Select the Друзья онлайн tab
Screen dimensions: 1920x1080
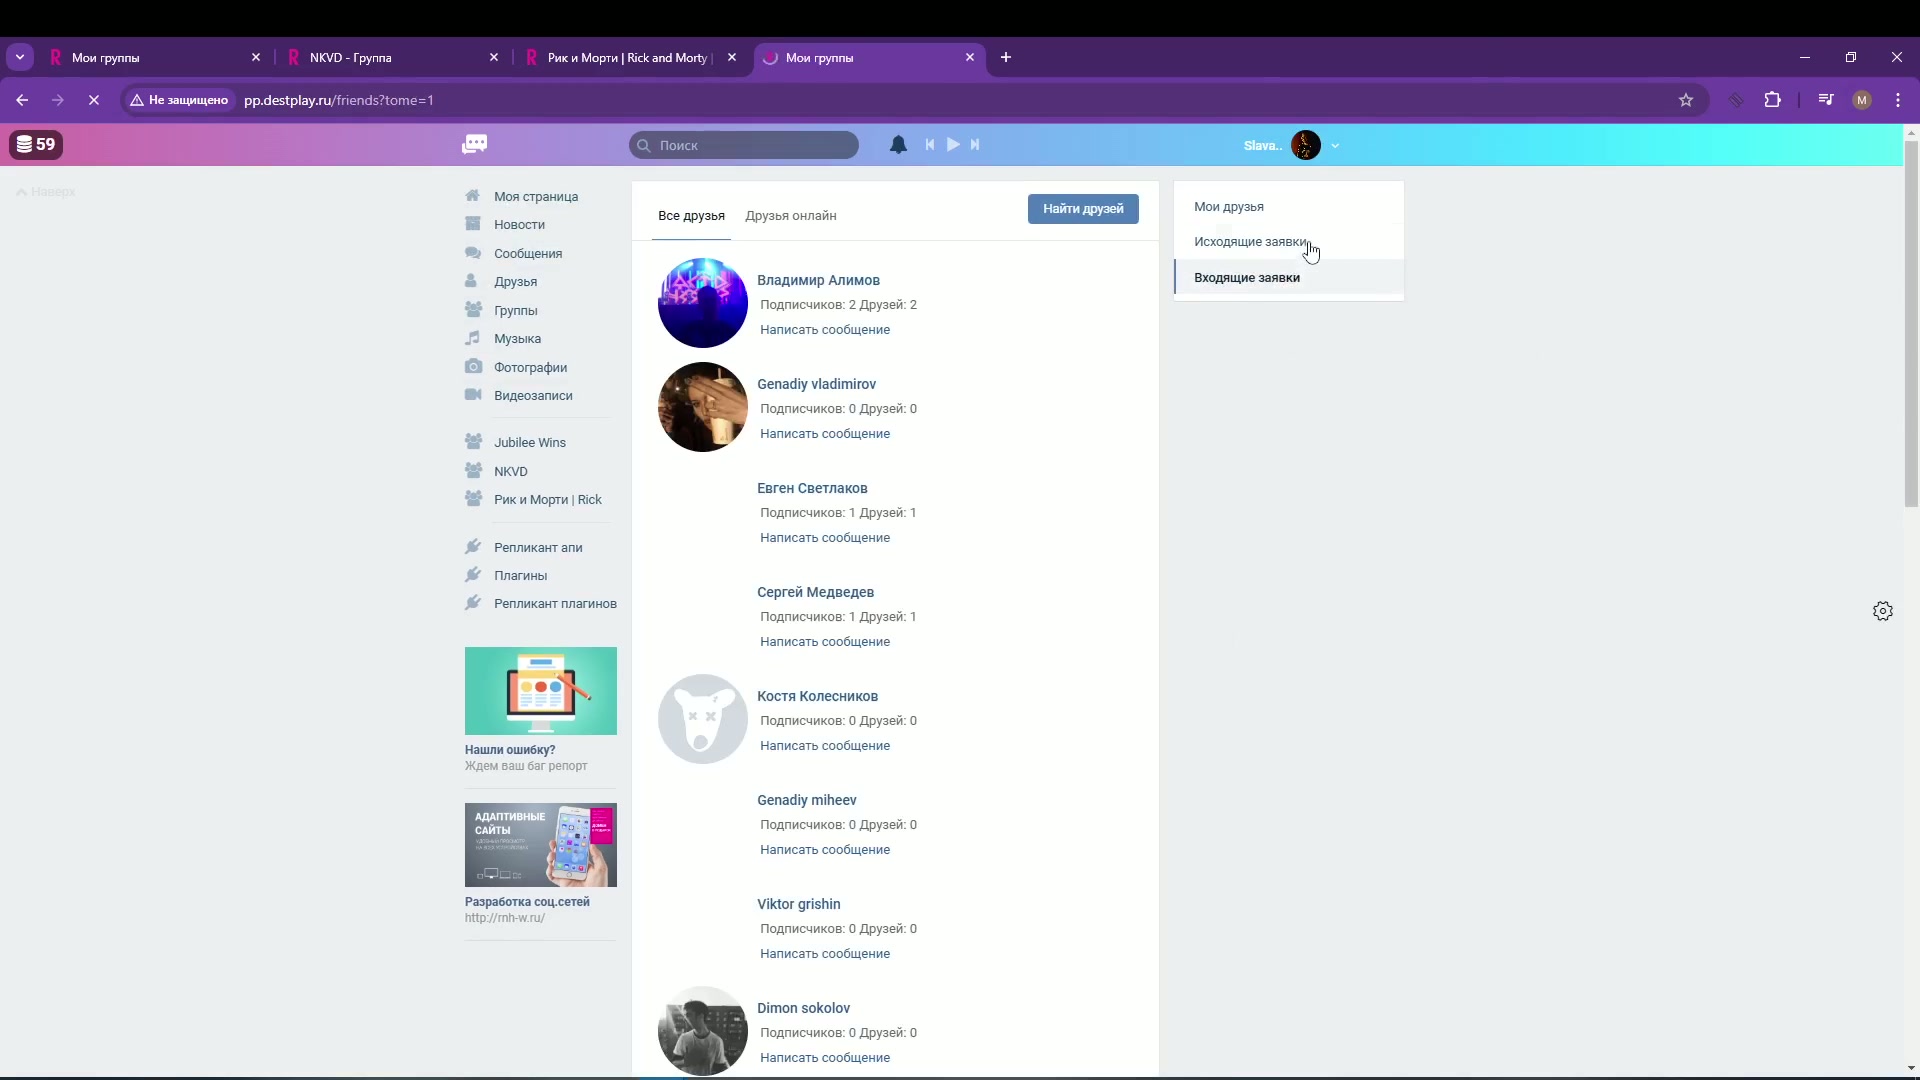790,216
